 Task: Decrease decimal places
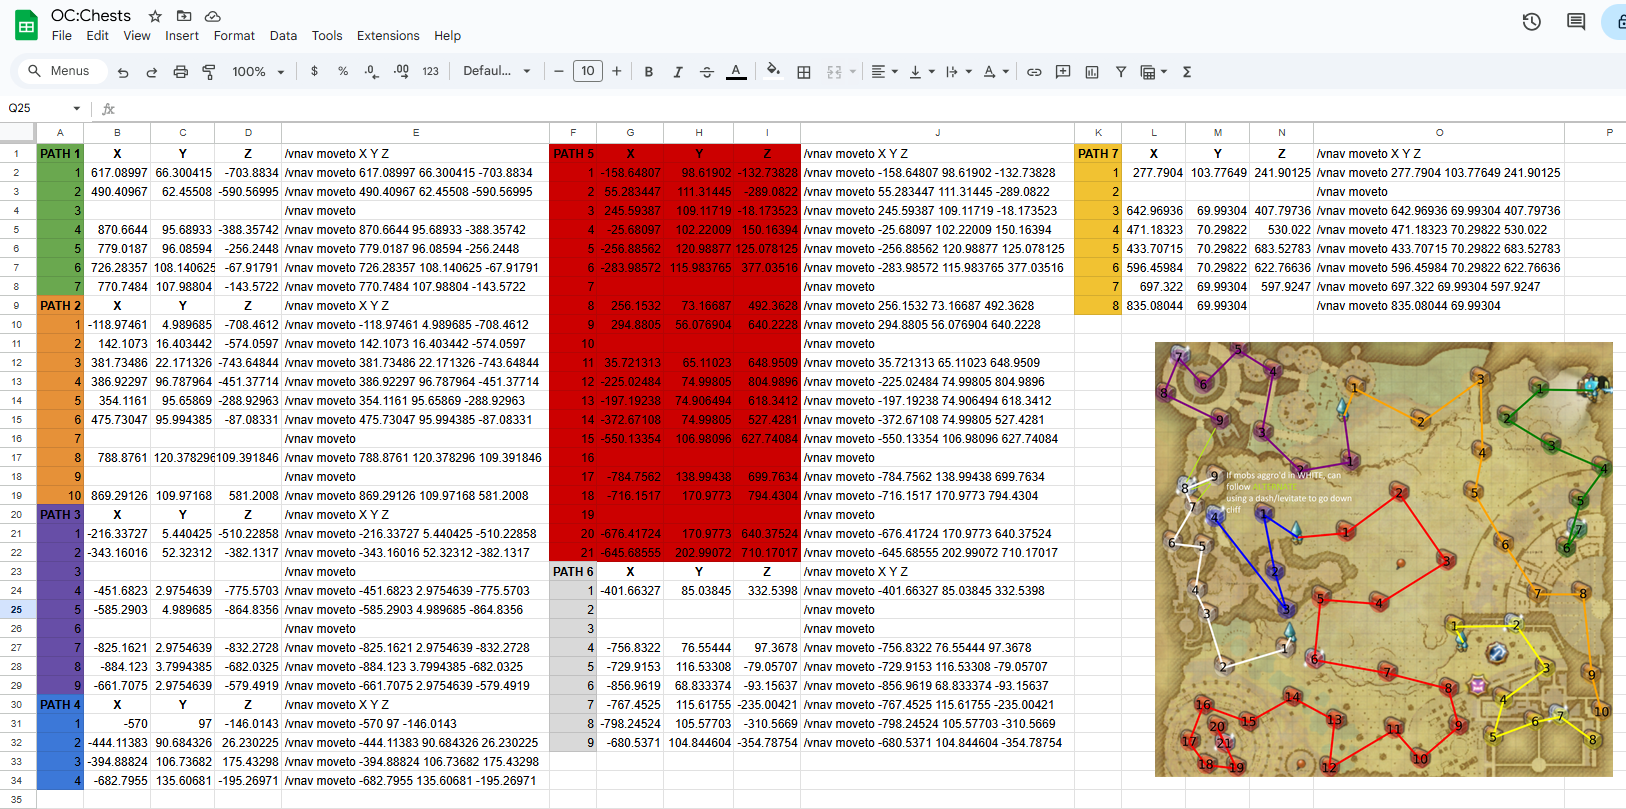372,72
